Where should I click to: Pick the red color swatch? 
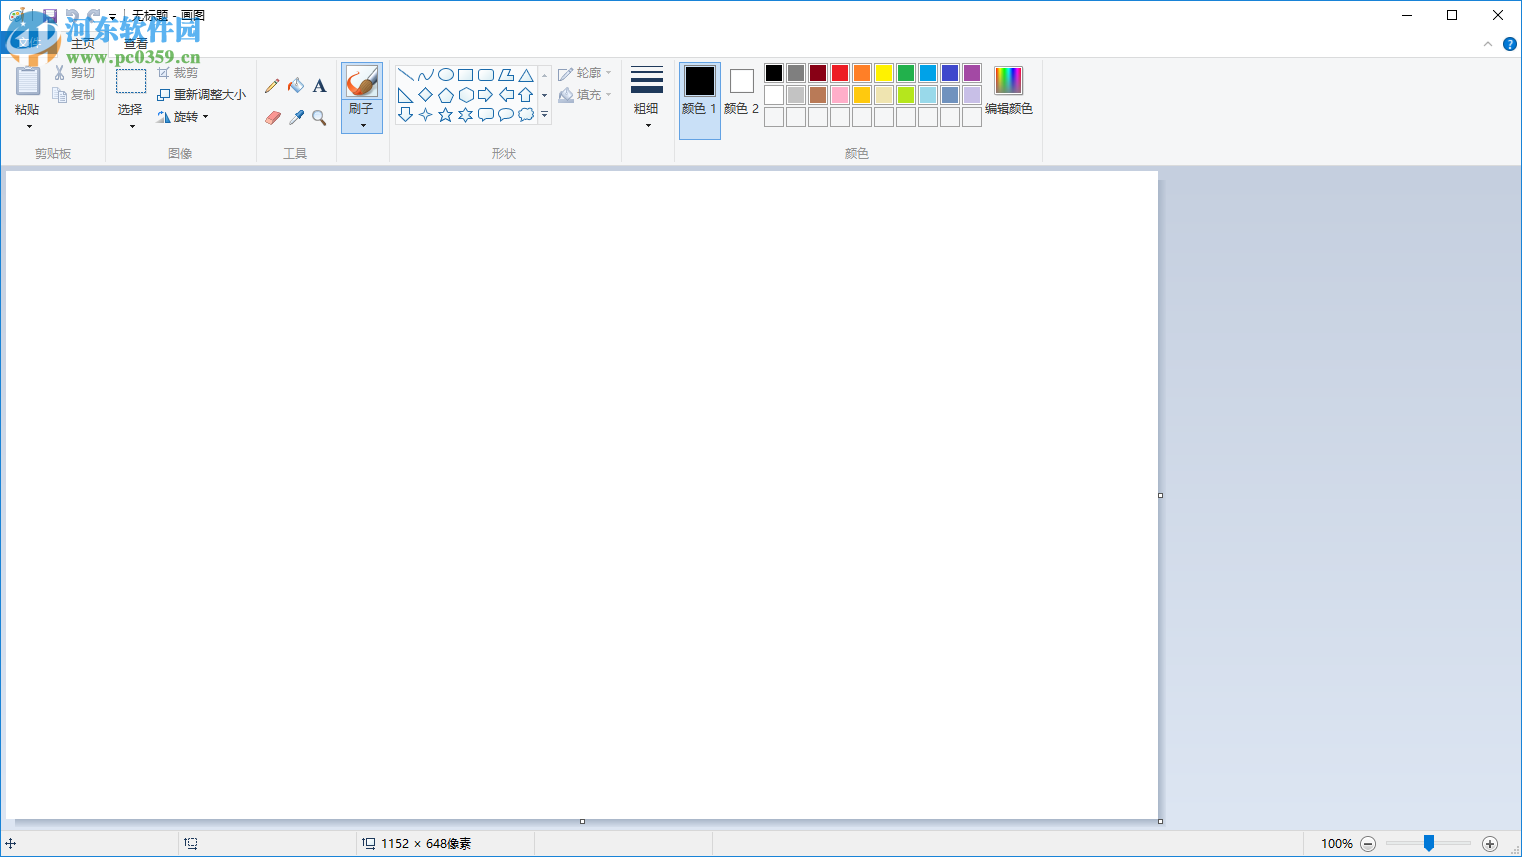tap(840, 73)
